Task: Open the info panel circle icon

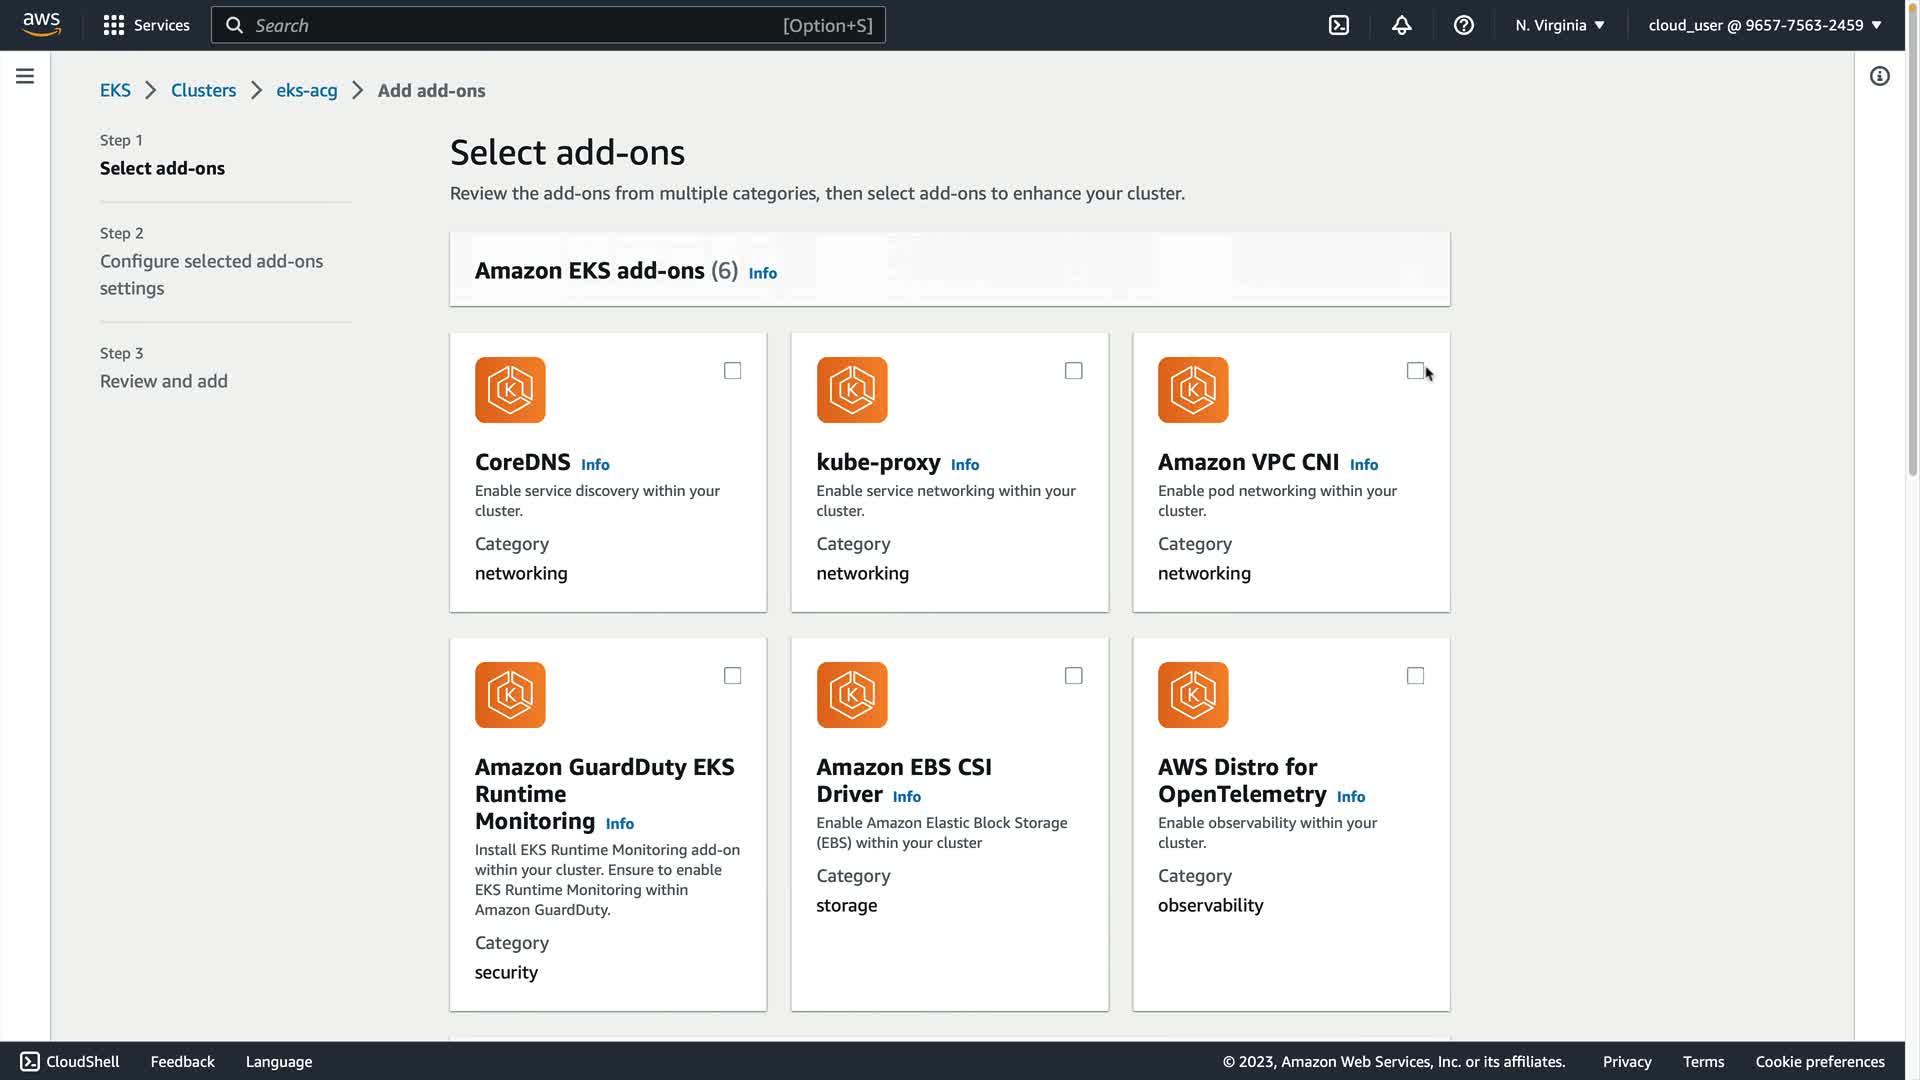Action: tap(1879, 76)
